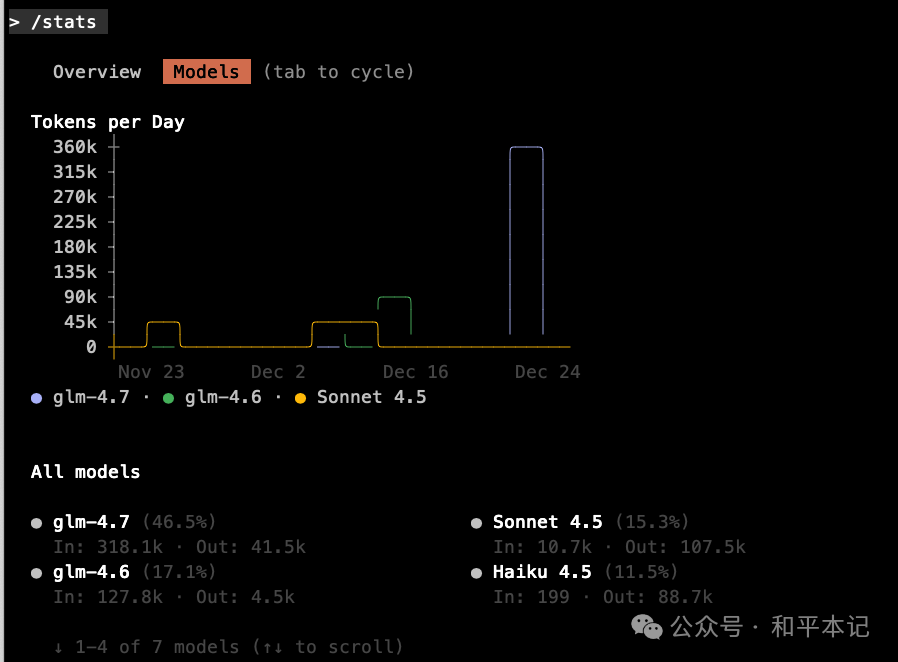Select the glm-4.6 legend label
This screenshot has width=898, height=662.
tap(223, 397)
